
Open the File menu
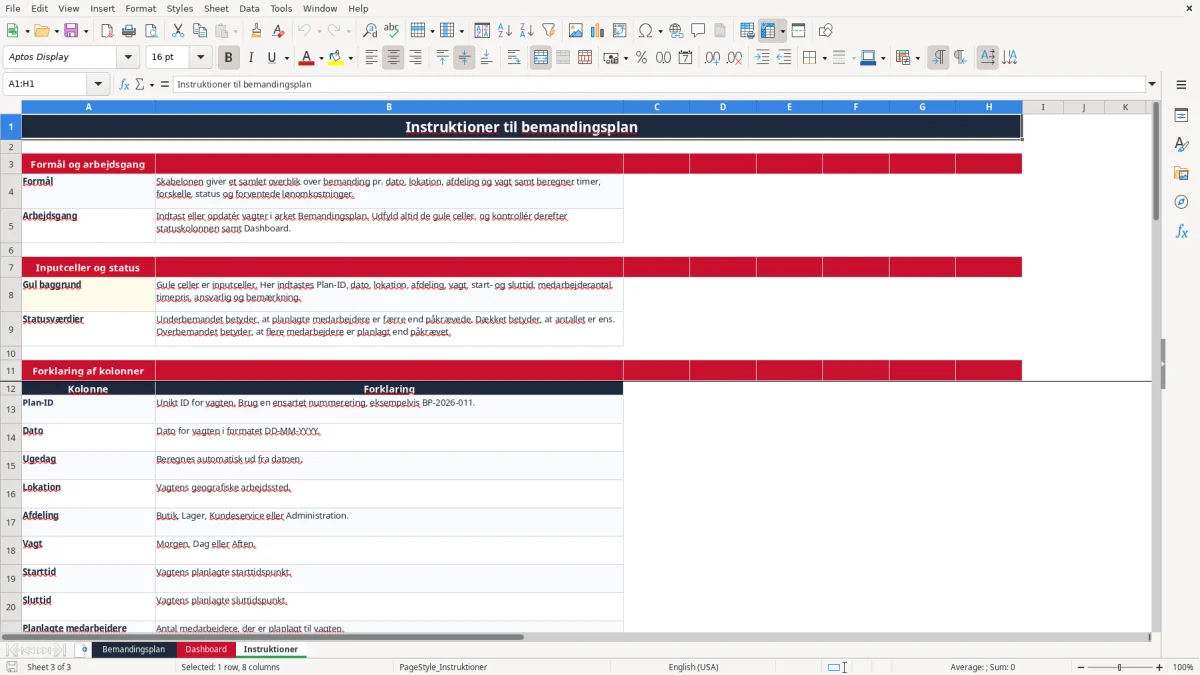tap(13, 8)
